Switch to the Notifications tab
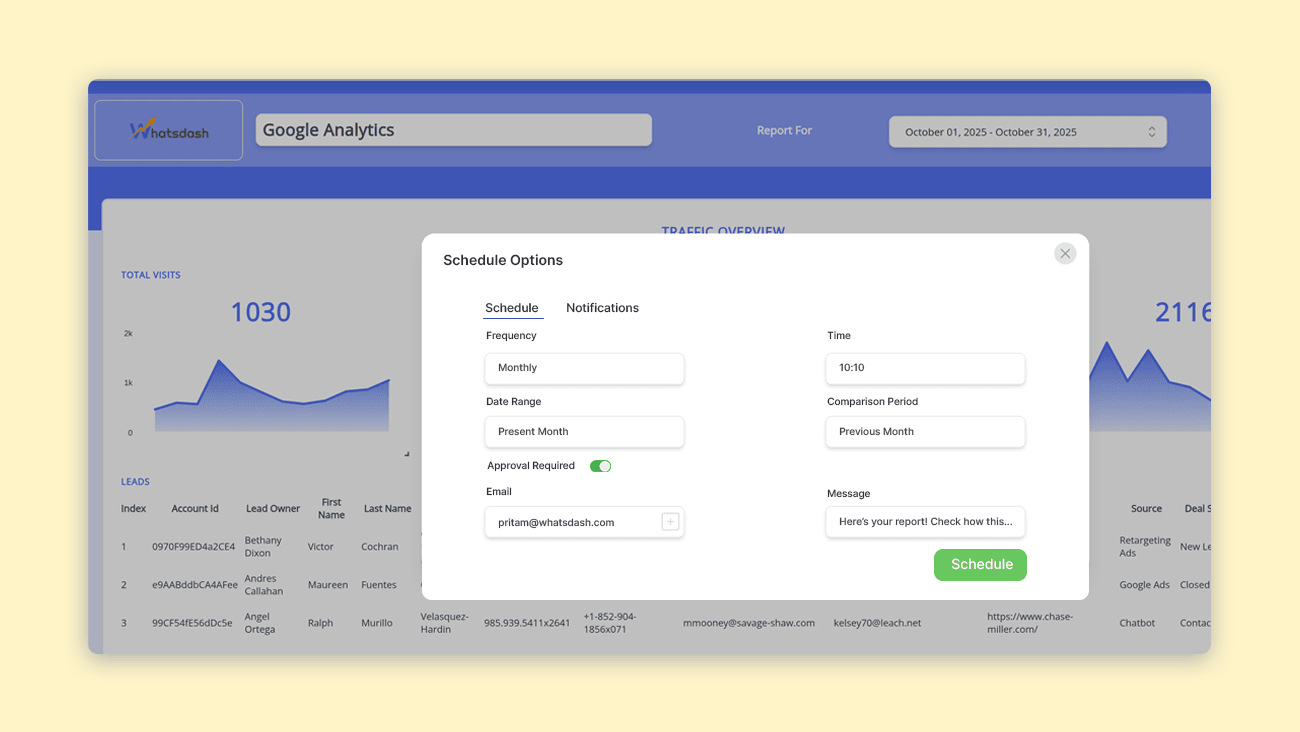The height and width of the screenshot is (732, 1300). click(x=602, y=307)
